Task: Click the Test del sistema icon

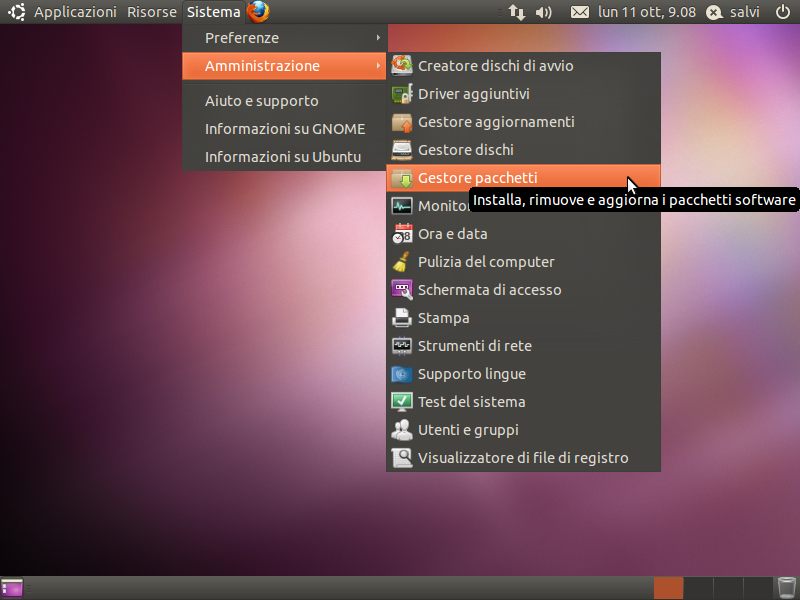Action: (x=402, y=402)
